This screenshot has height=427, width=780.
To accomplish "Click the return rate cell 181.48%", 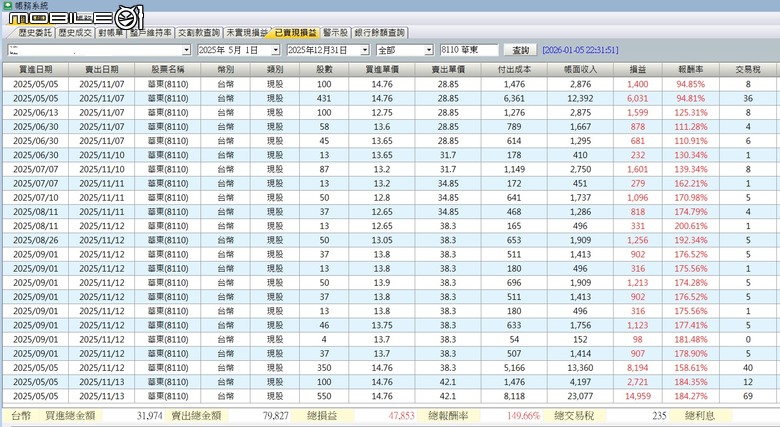I will 691,339.
